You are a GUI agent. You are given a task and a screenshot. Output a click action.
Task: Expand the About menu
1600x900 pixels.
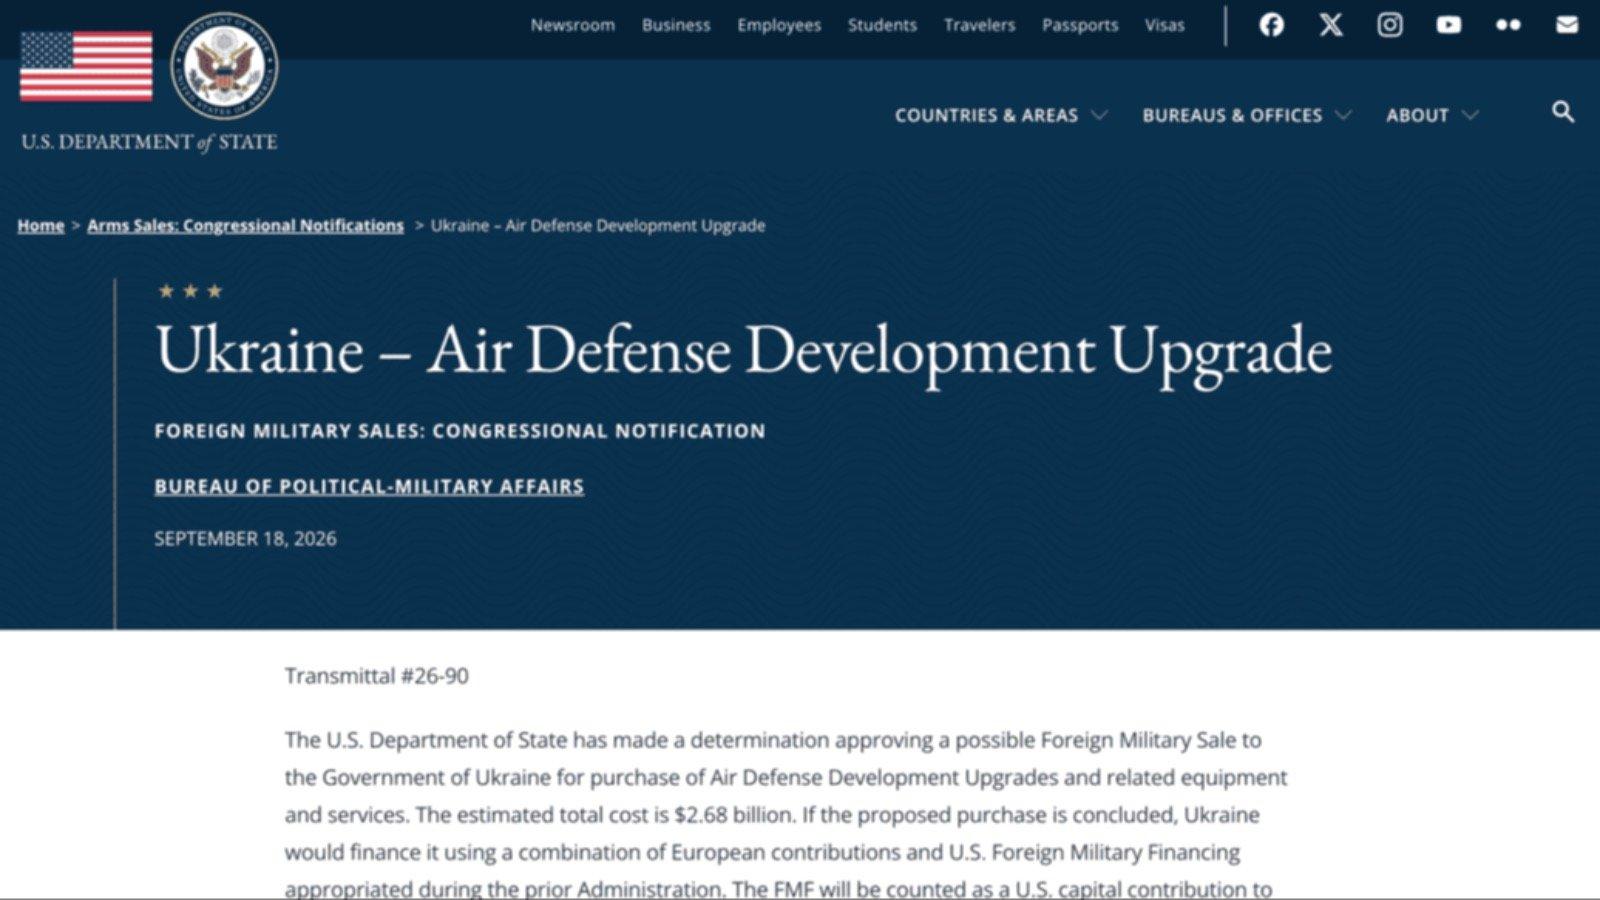click(1432, 115)
